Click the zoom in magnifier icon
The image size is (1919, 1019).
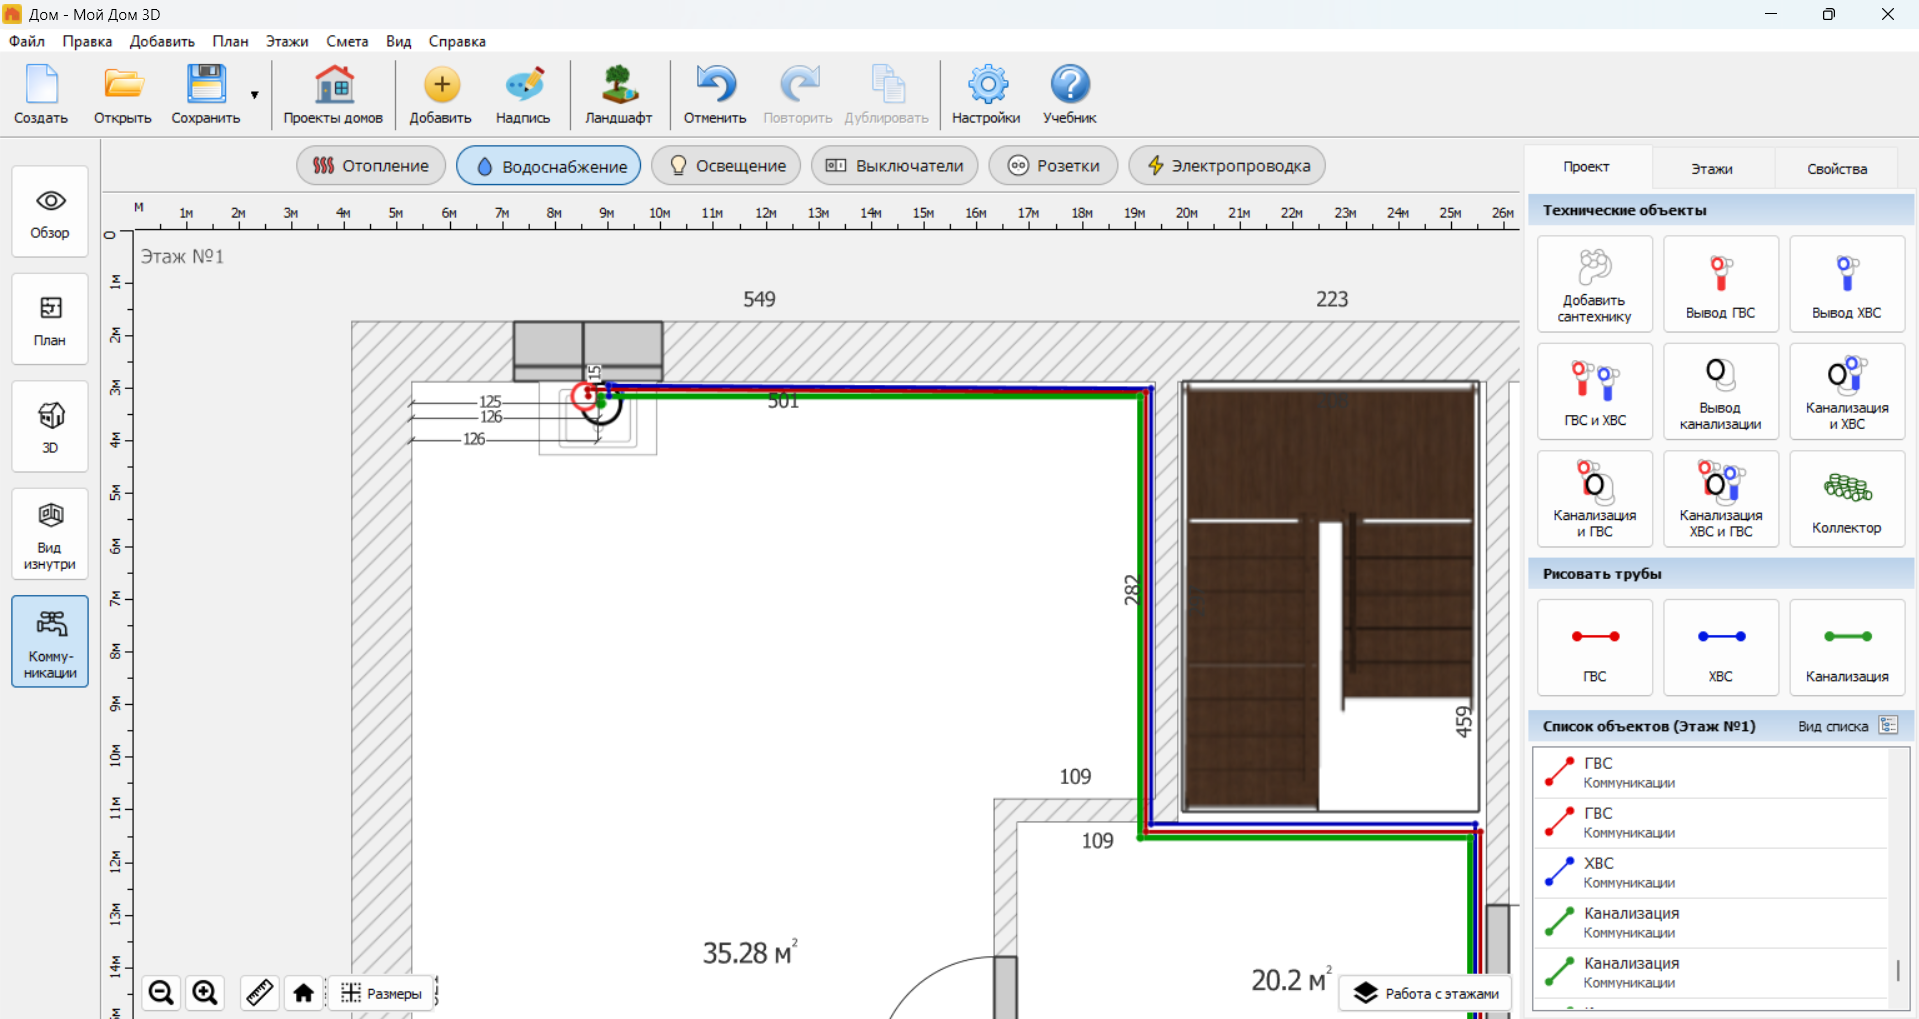[205, 992]
